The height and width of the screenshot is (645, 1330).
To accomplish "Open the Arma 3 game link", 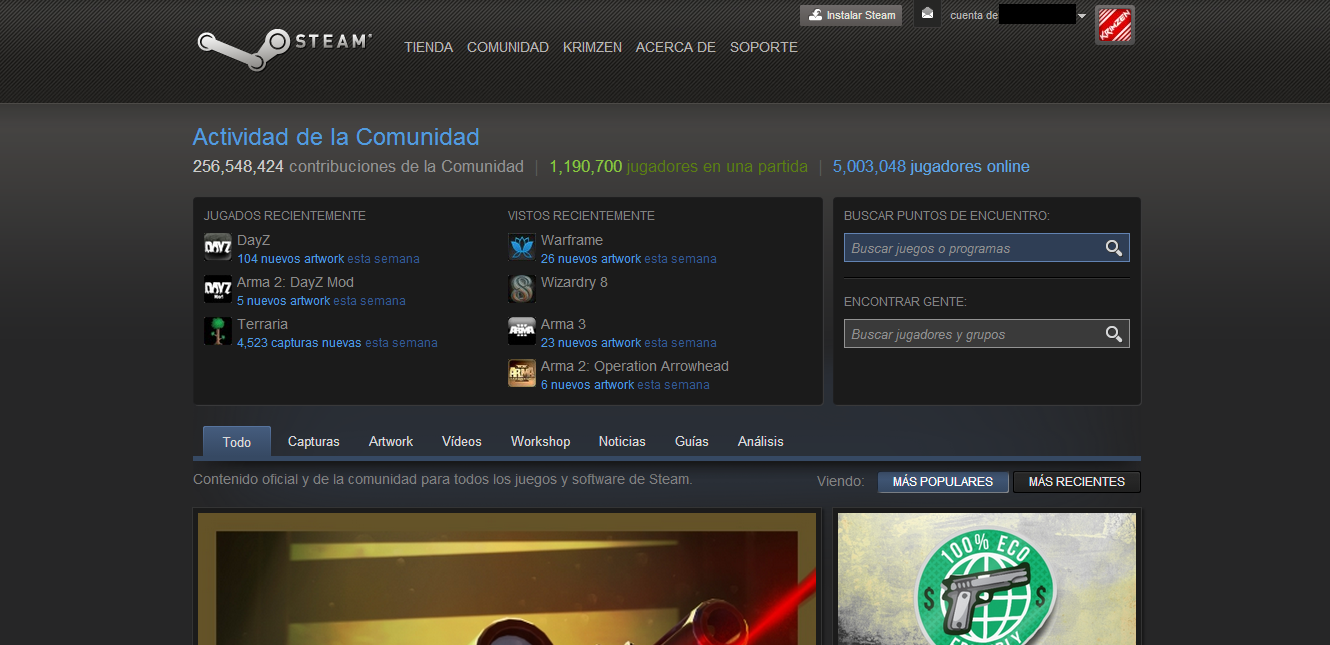I will pyautogui.click(x=564, y=324).
